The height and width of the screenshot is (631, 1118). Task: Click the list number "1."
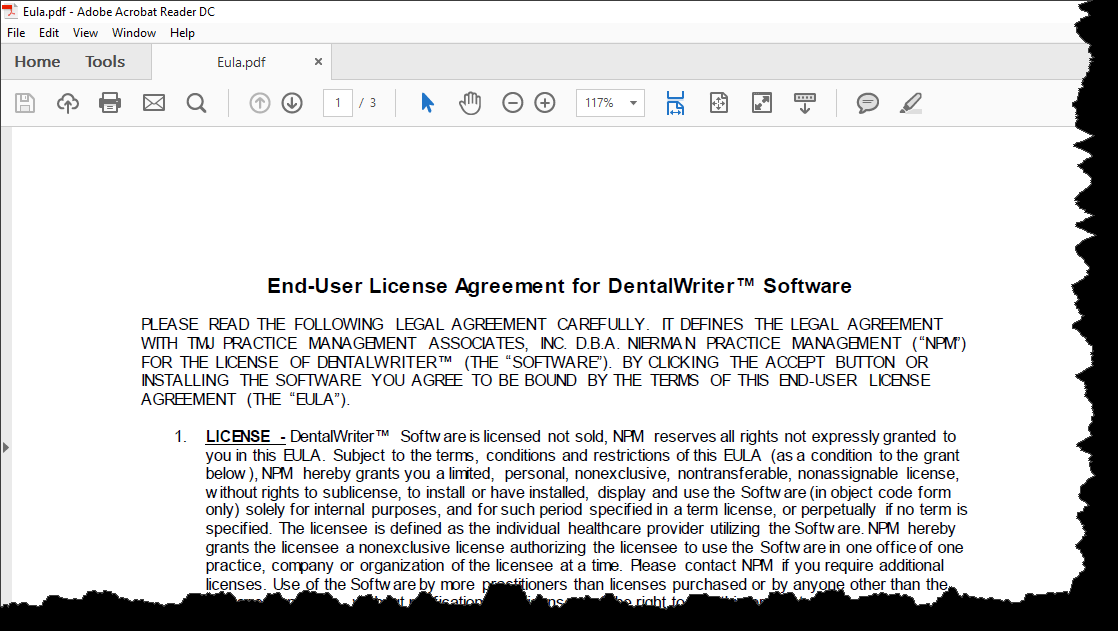180,436
